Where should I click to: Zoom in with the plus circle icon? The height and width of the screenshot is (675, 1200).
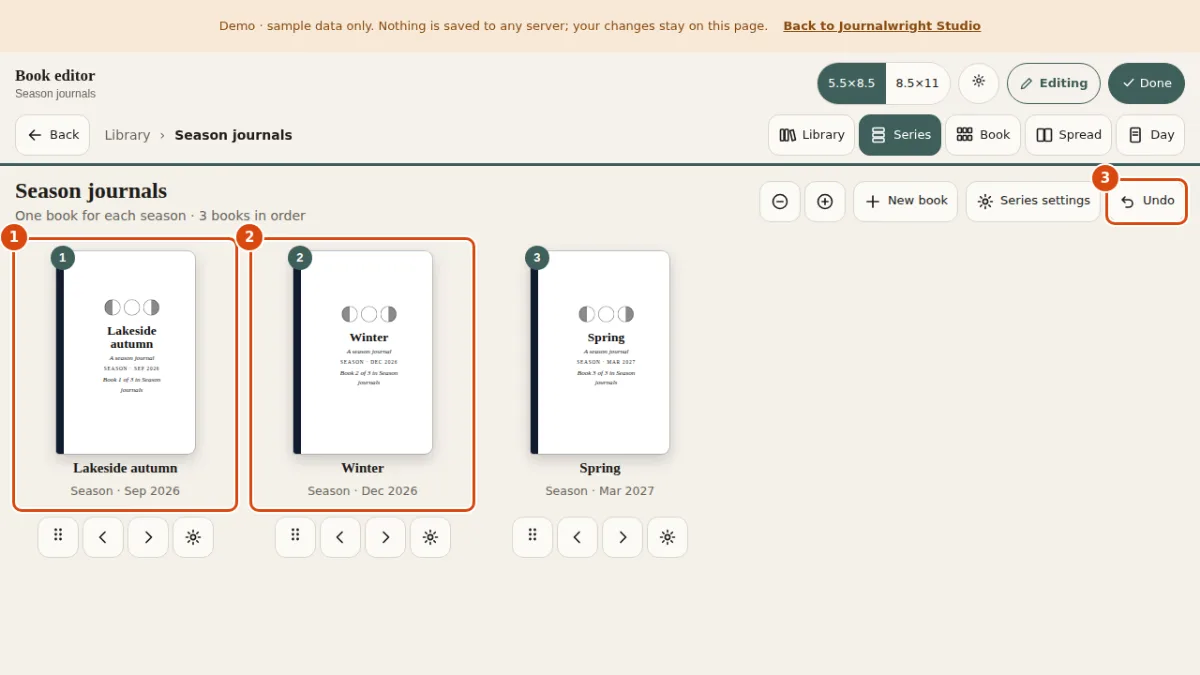[825, 201]
